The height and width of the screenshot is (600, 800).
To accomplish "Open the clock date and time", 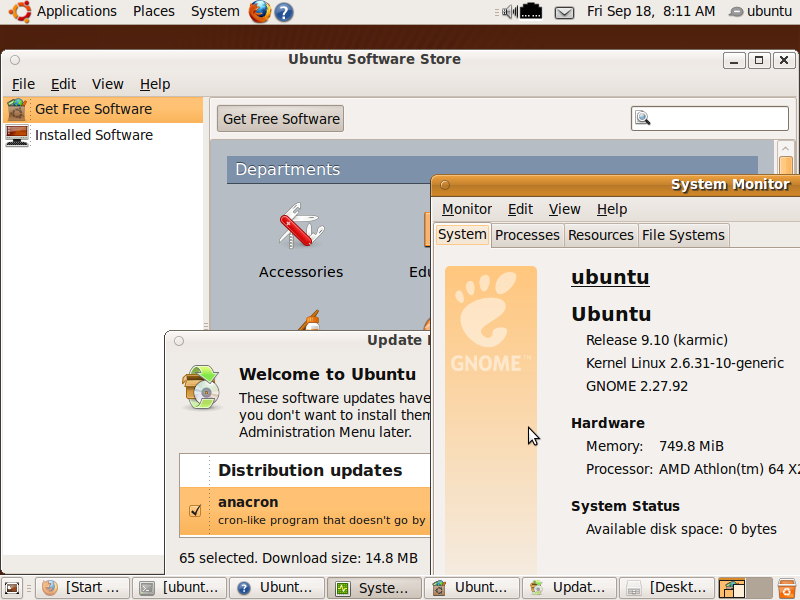I will point(650,12).
